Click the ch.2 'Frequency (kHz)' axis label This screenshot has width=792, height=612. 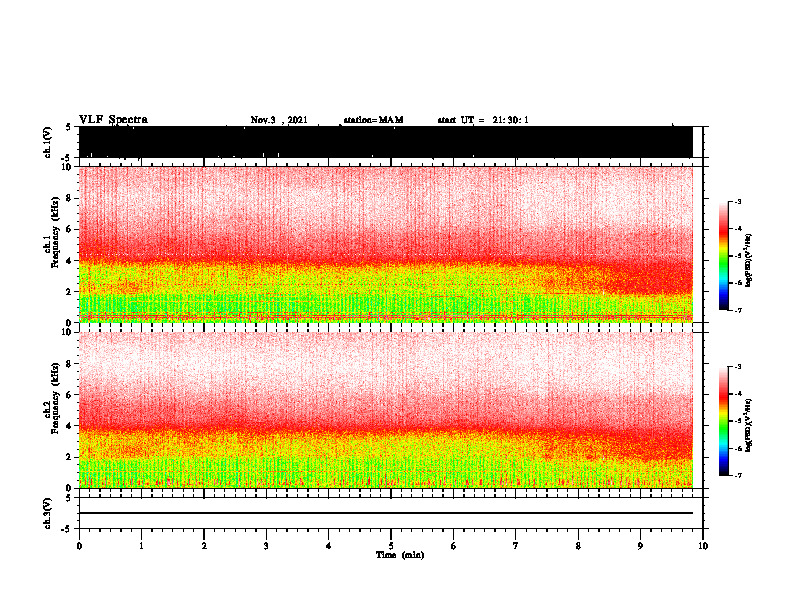[x=55, y=398]
